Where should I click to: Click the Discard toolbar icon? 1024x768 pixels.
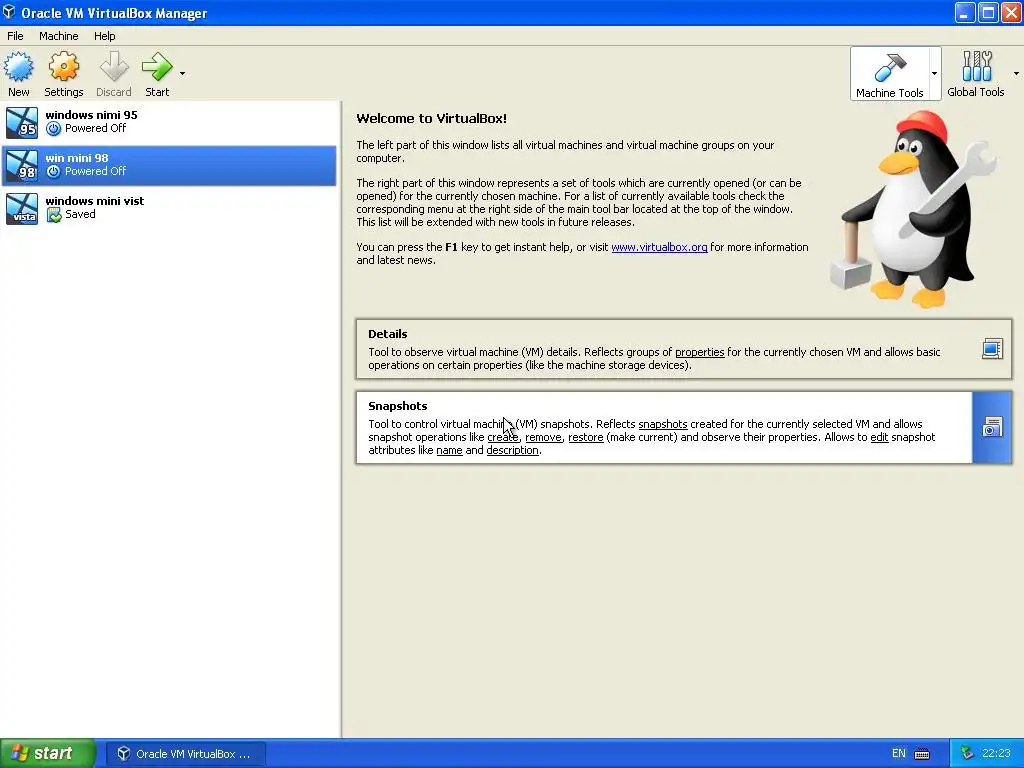114,67
